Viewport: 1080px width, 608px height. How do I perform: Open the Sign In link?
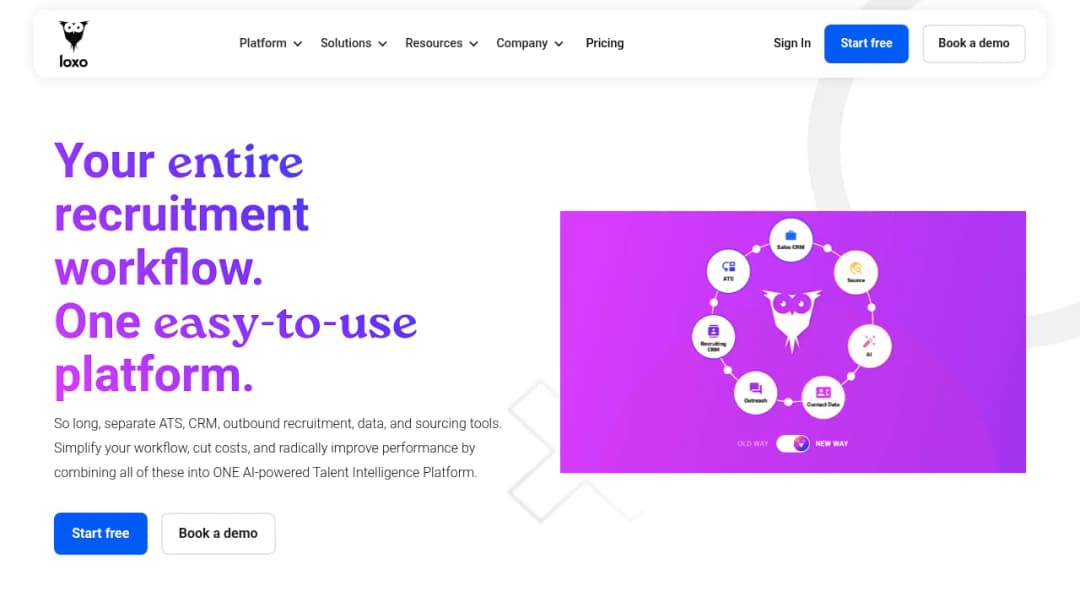(792, 43)
